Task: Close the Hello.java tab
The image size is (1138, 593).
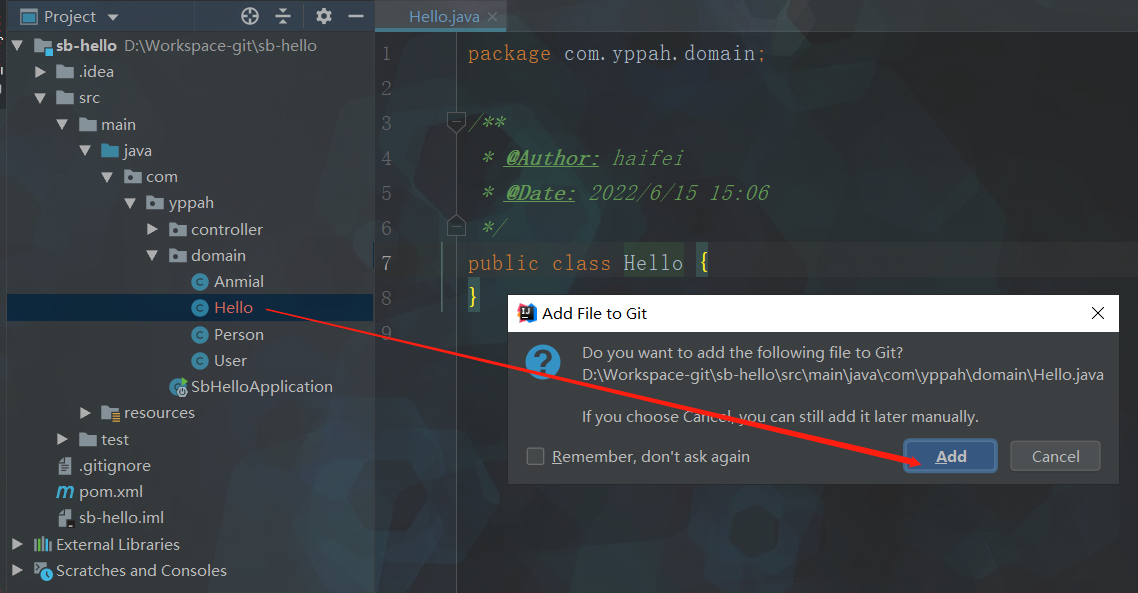Action: tap(492, 17)
